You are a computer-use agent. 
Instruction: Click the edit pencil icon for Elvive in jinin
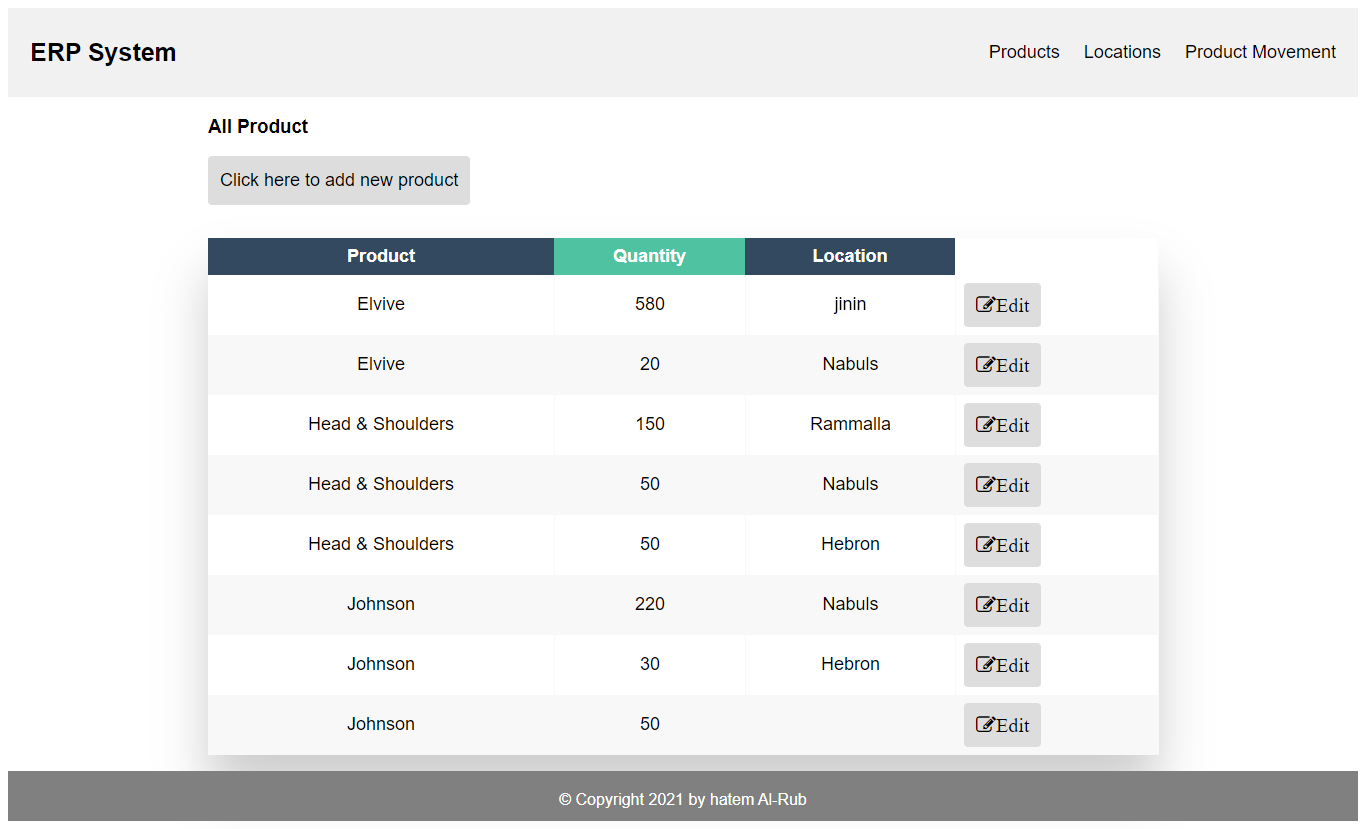click(x=985, y=305)
